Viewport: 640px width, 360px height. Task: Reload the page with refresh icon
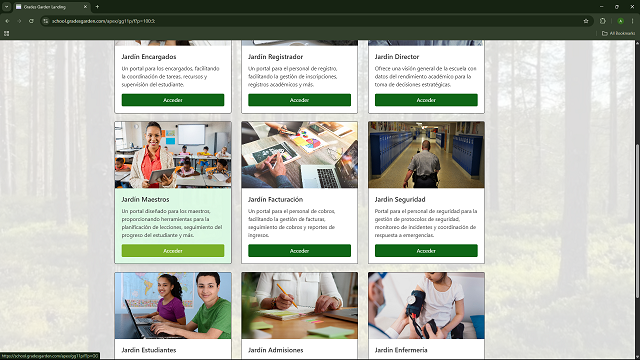[31, 21]
